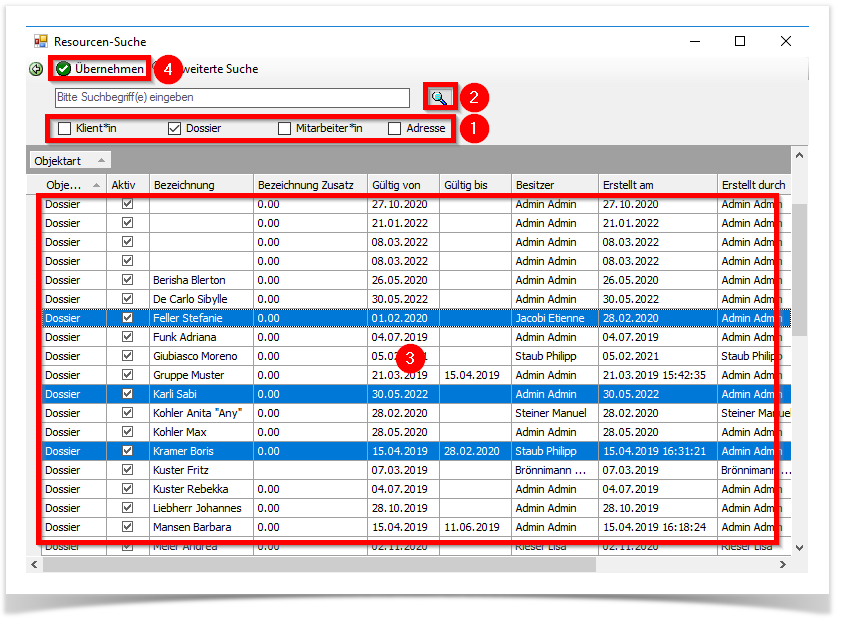Select the Berisha Blerton row

click(416, 280)
